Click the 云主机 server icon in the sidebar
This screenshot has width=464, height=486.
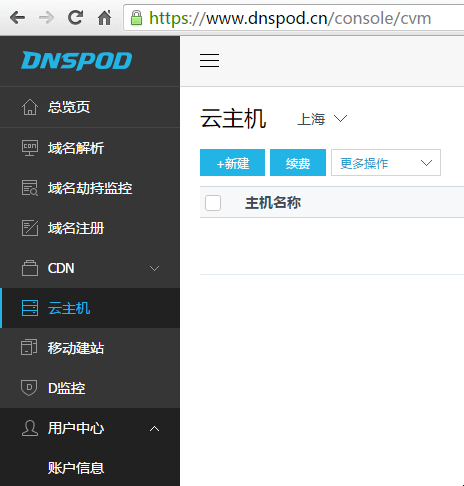(x=30, y=308)
